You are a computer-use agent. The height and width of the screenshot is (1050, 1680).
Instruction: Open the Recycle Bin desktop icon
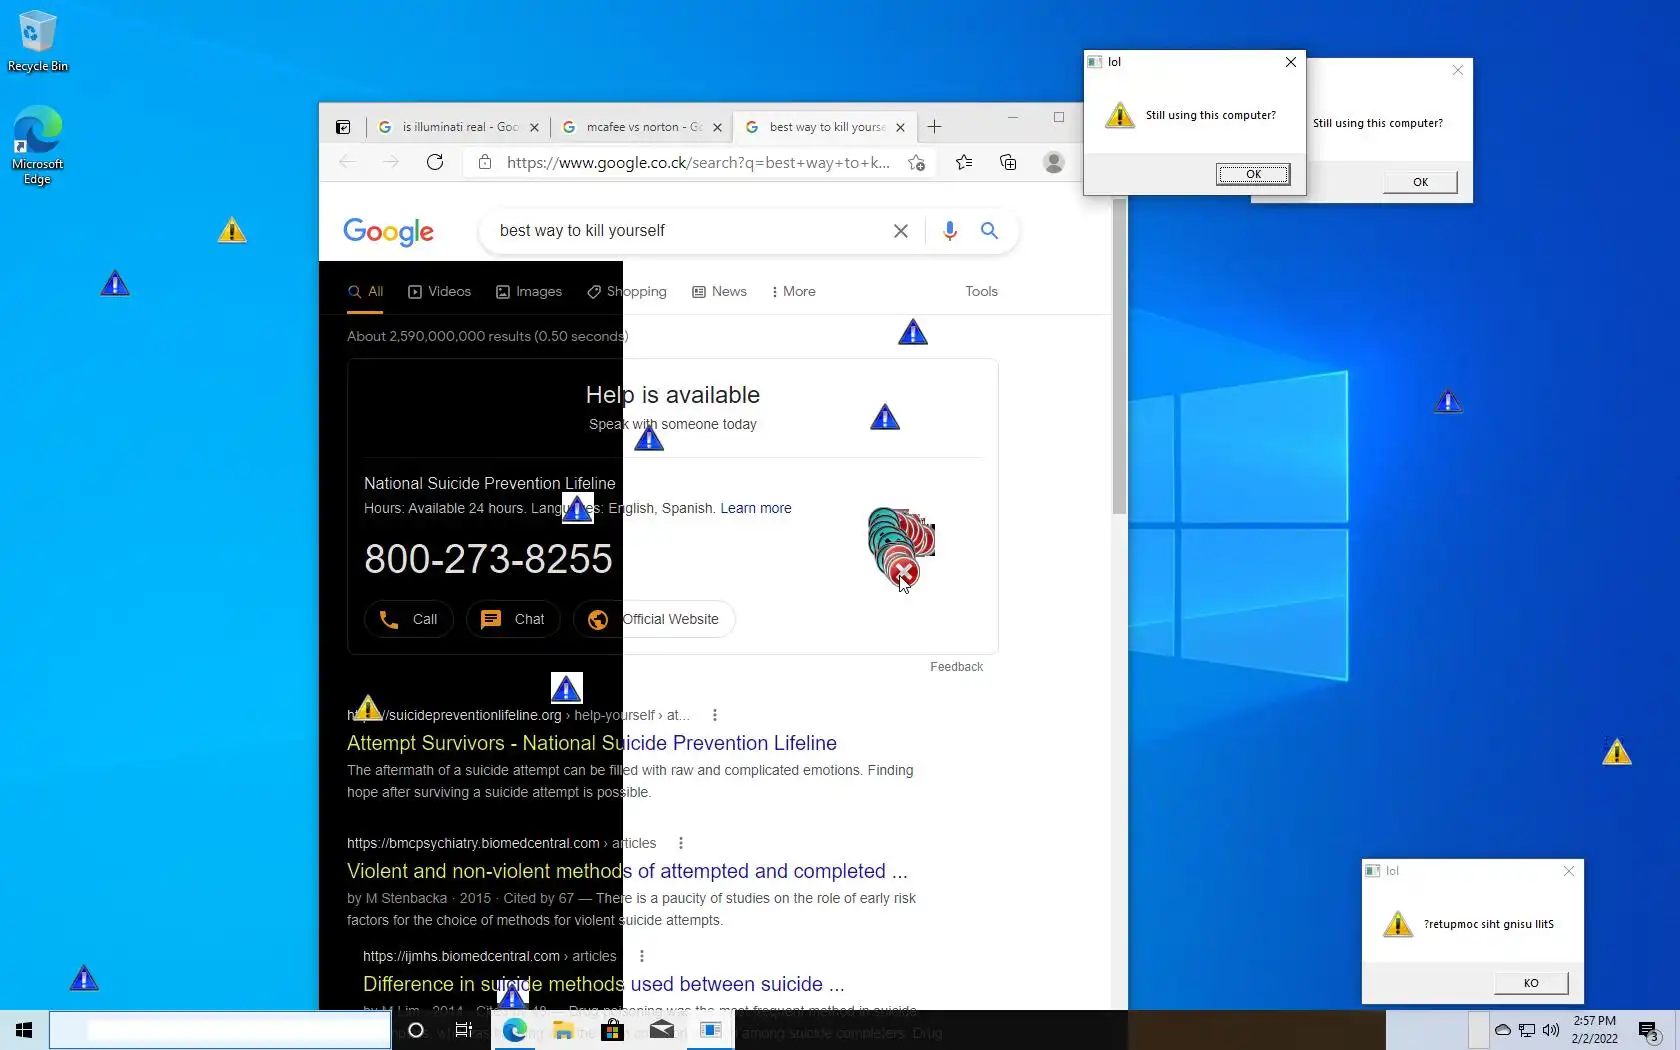(38, 42)
